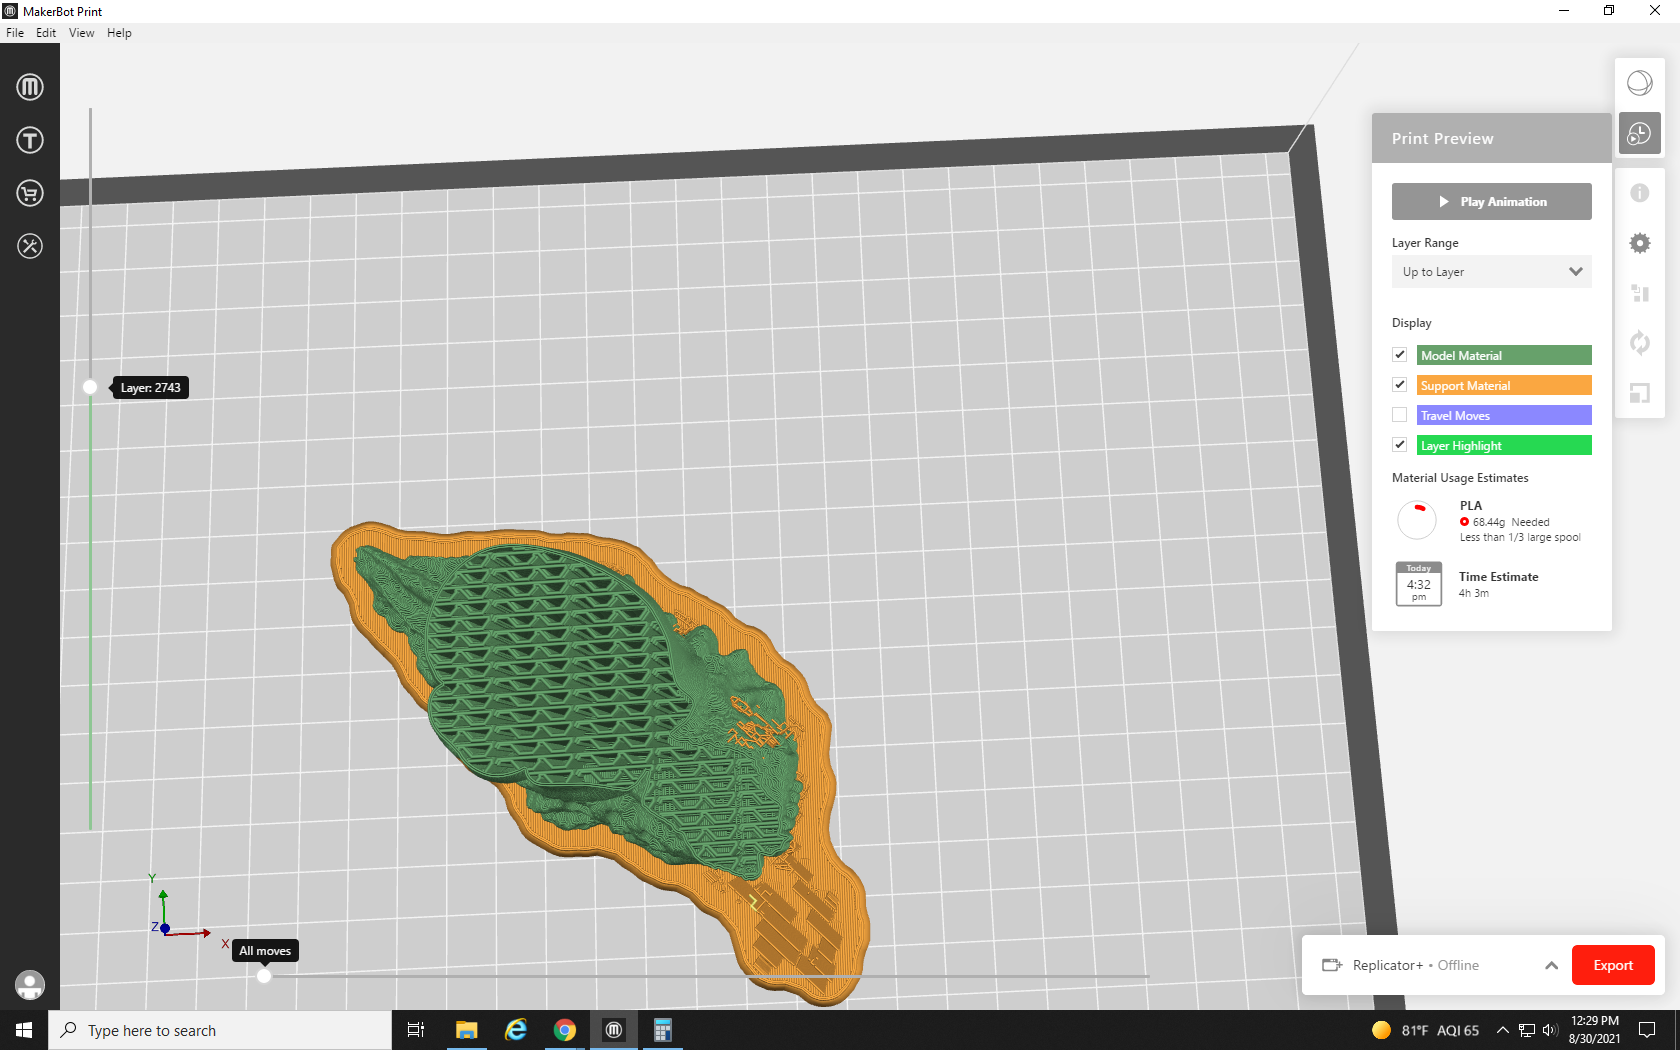Select the Print Preview clock icon

(x=1640, y=133)
